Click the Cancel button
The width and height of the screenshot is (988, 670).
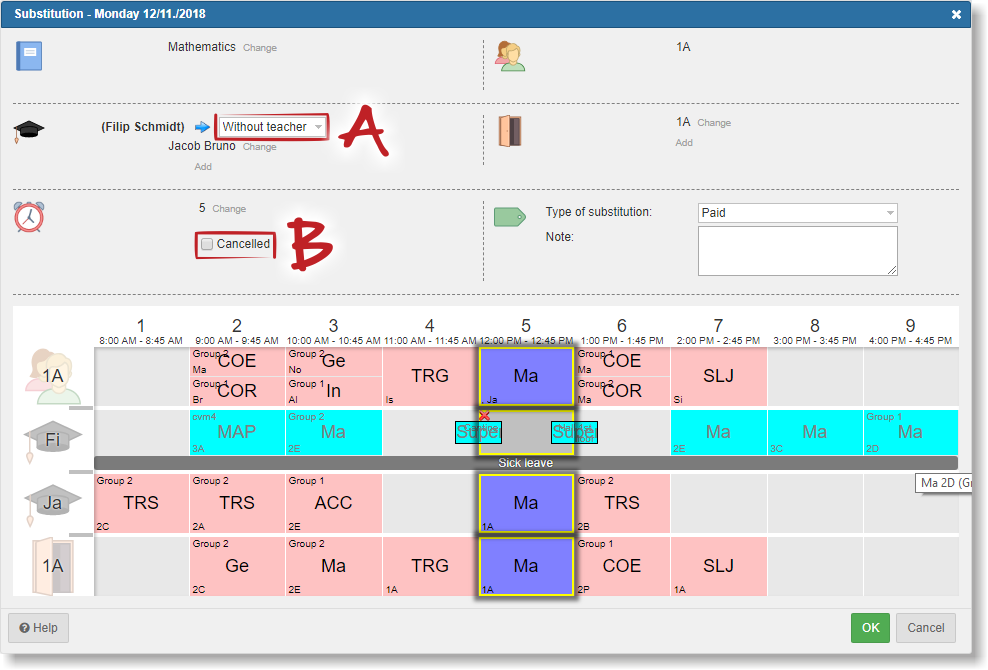(x=926, y=628)
